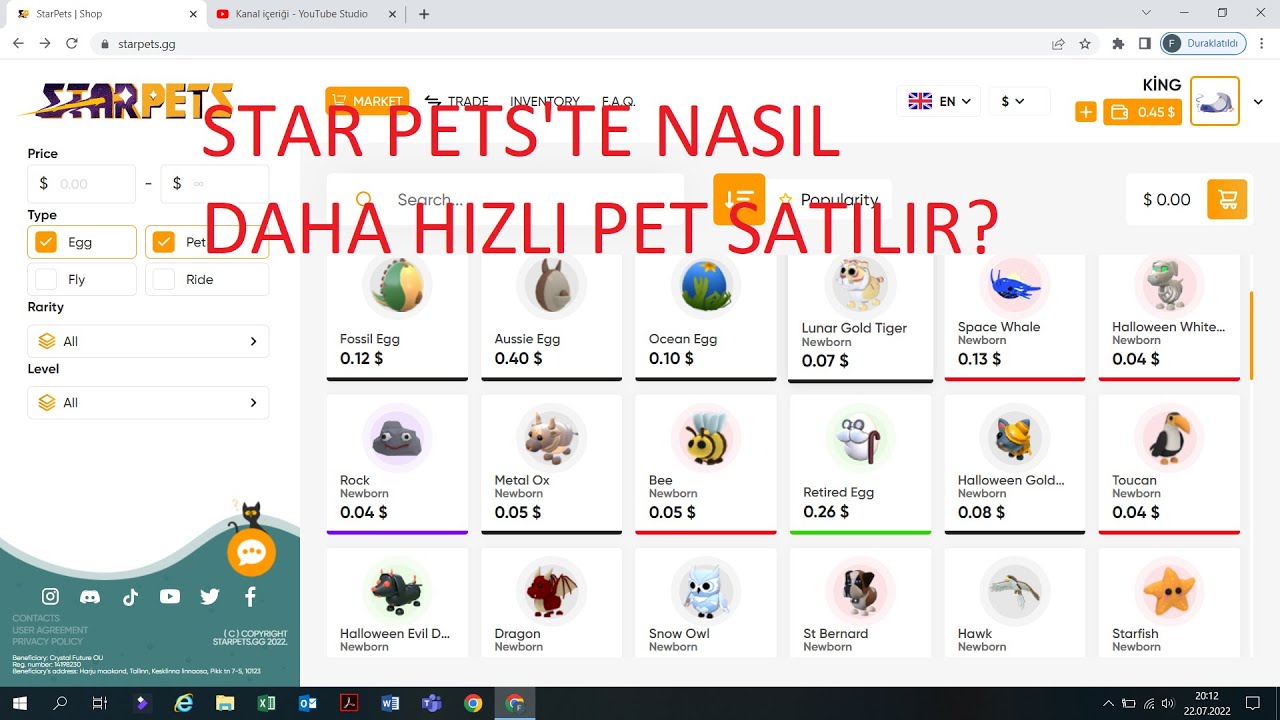The height and width of the screenshot is (720, 1280).
Task: Switch to the YouTube Studio tab
Action: pos(304,14)
